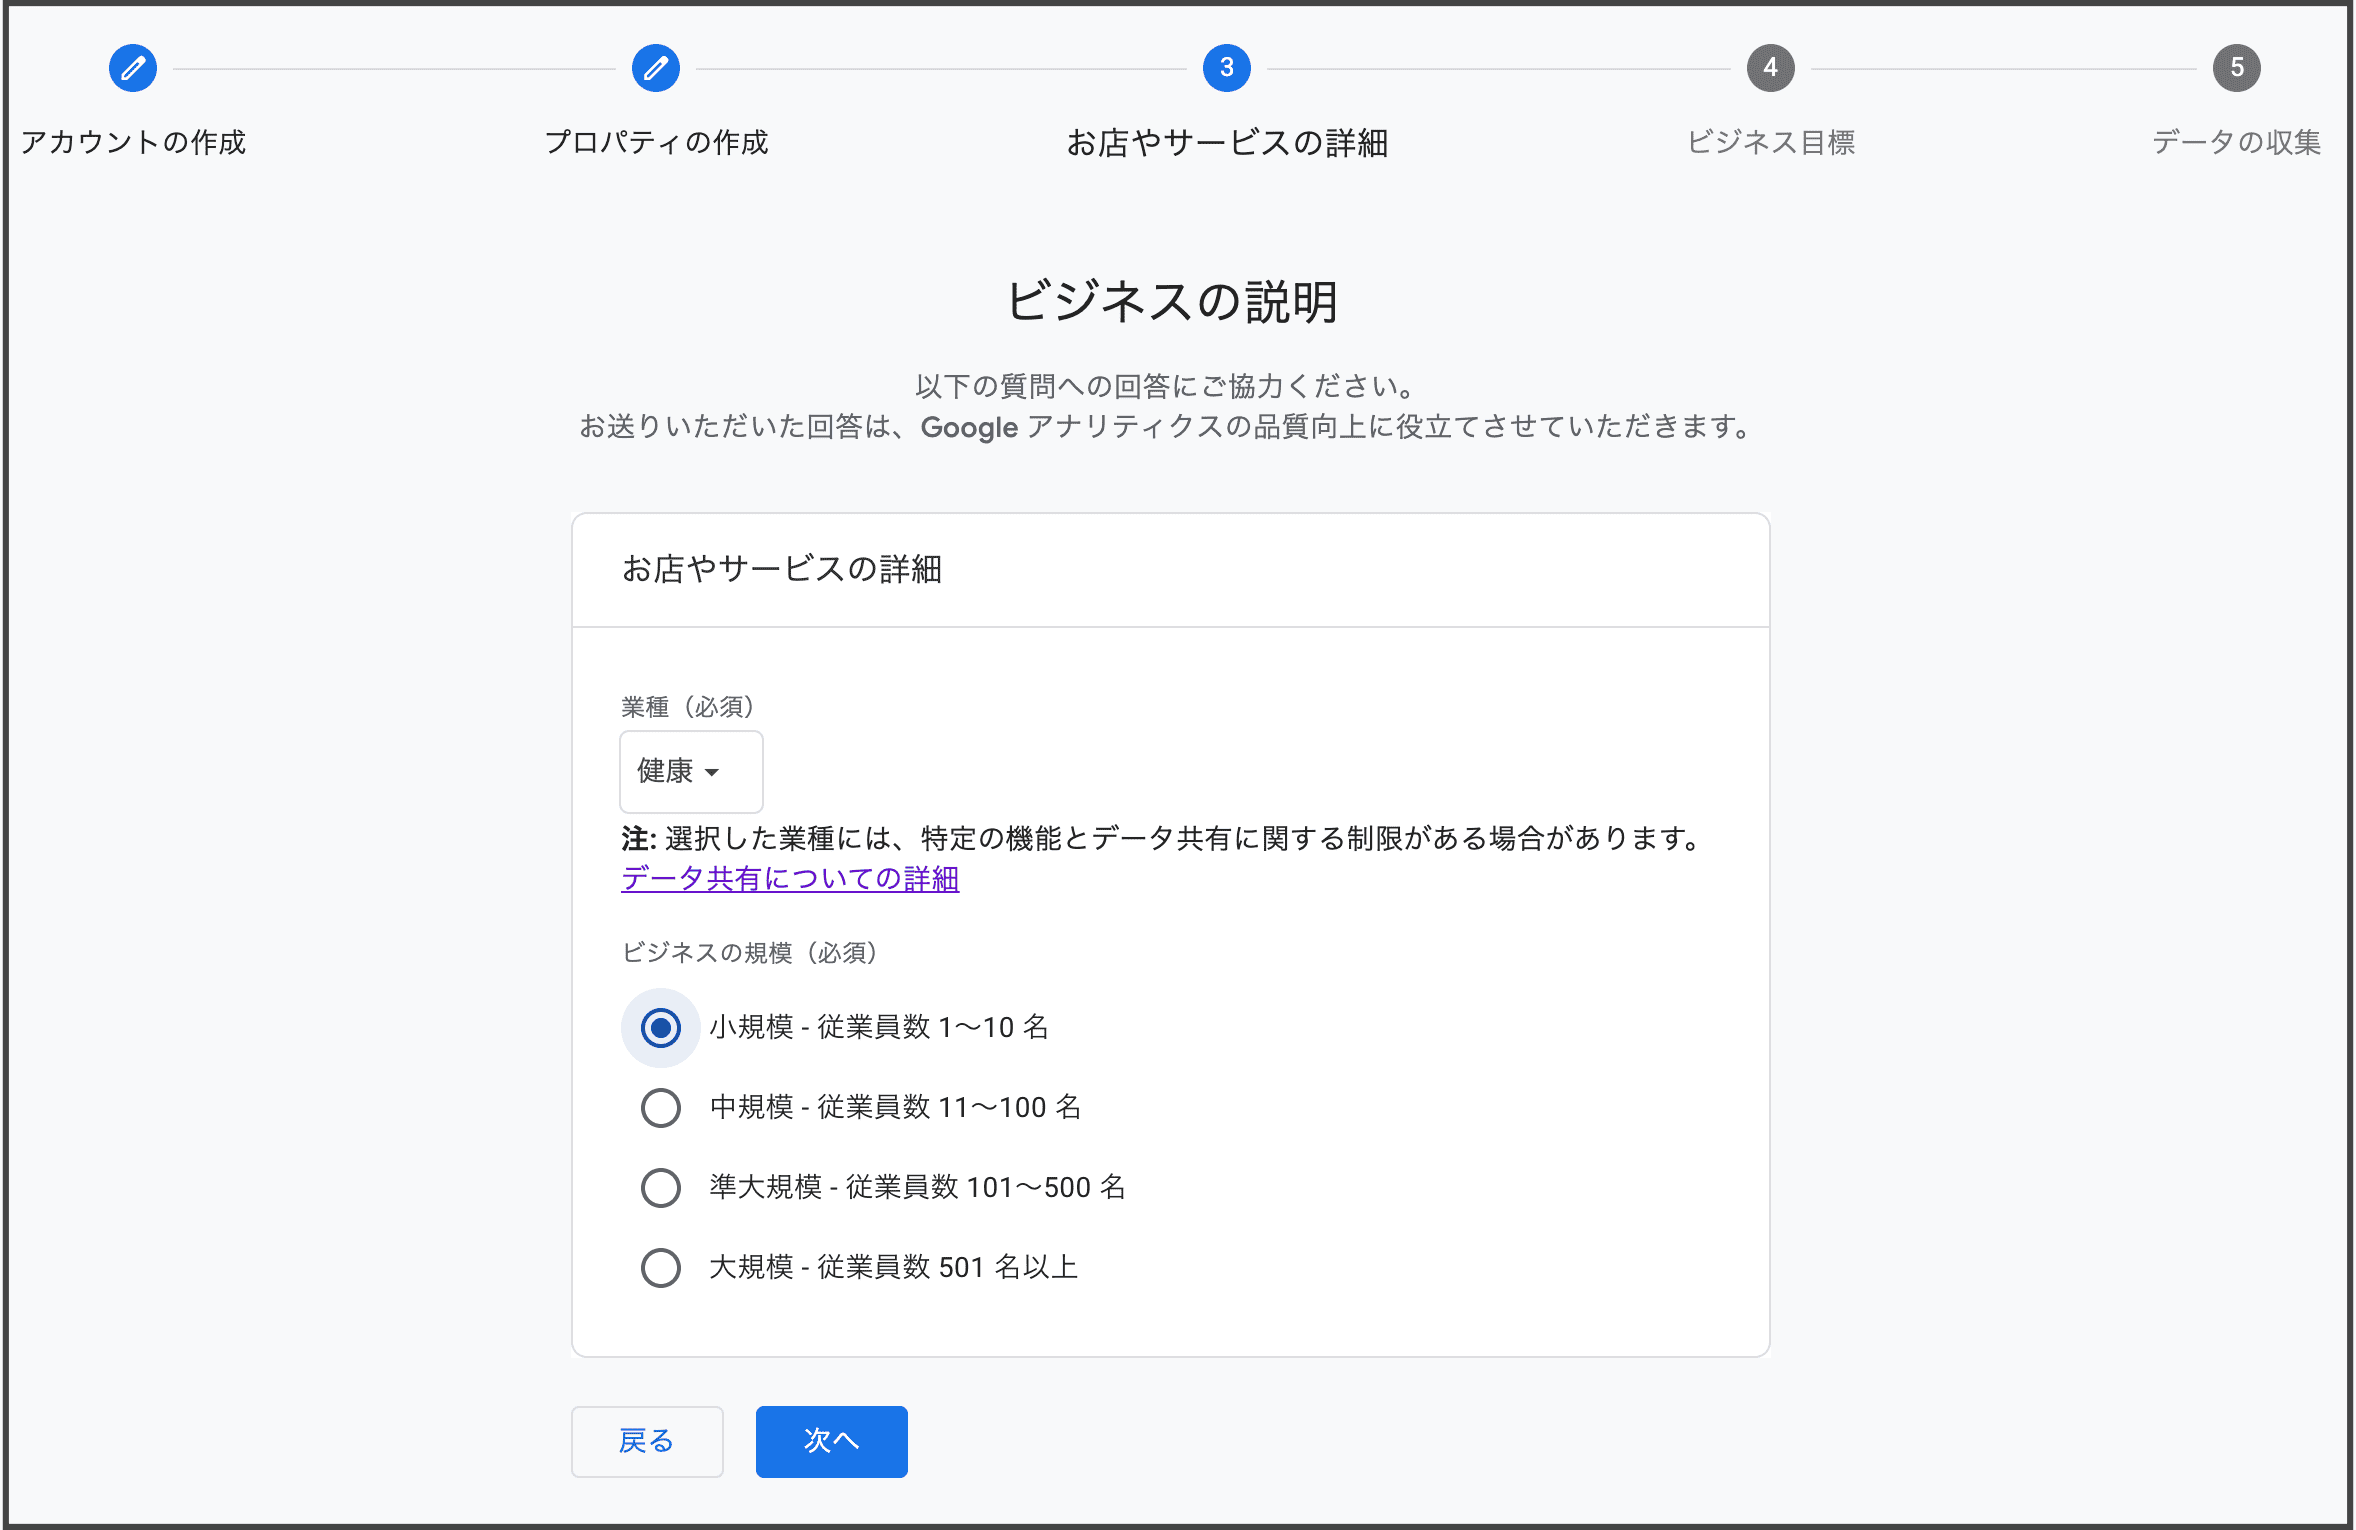This screenshot has width=2356, height=1530.
Task: Open the プロパティの作成 step label
Action: [x=656, y=142]
